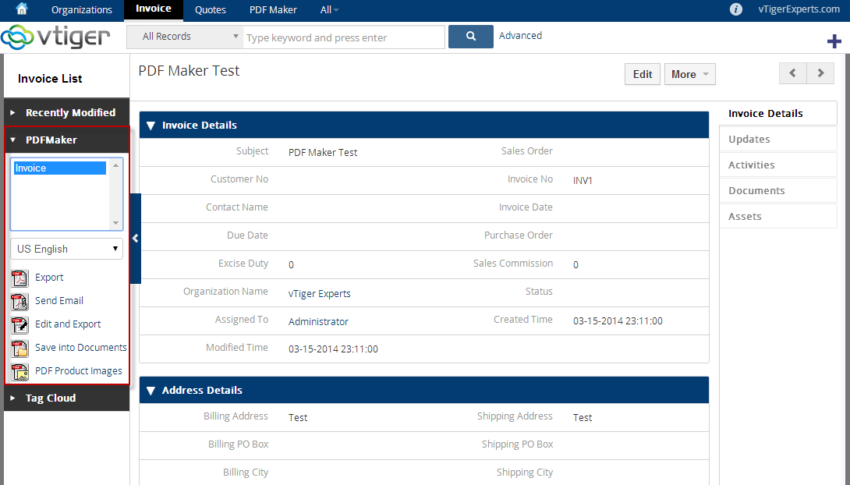Open the US English language dropdown

67,249
